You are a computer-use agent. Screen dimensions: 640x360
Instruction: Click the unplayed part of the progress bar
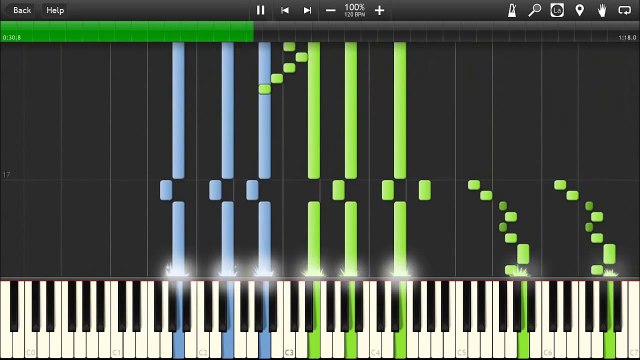coord(446,31)
